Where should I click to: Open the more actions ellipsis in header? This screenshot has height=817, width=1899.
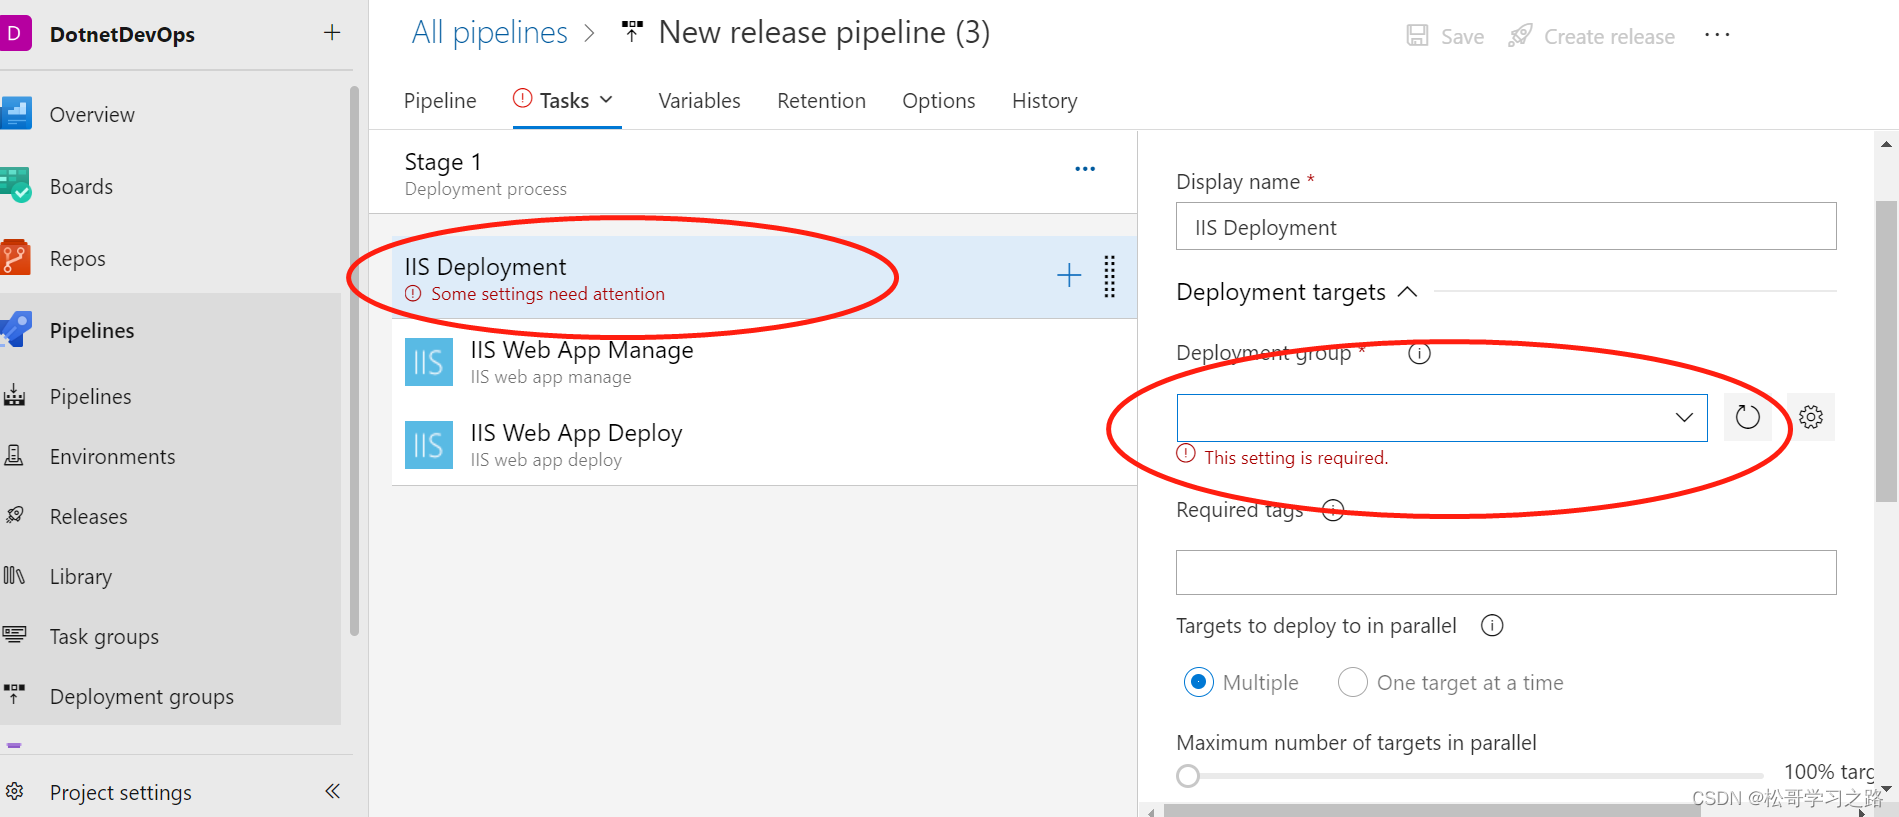point(1717,35)
